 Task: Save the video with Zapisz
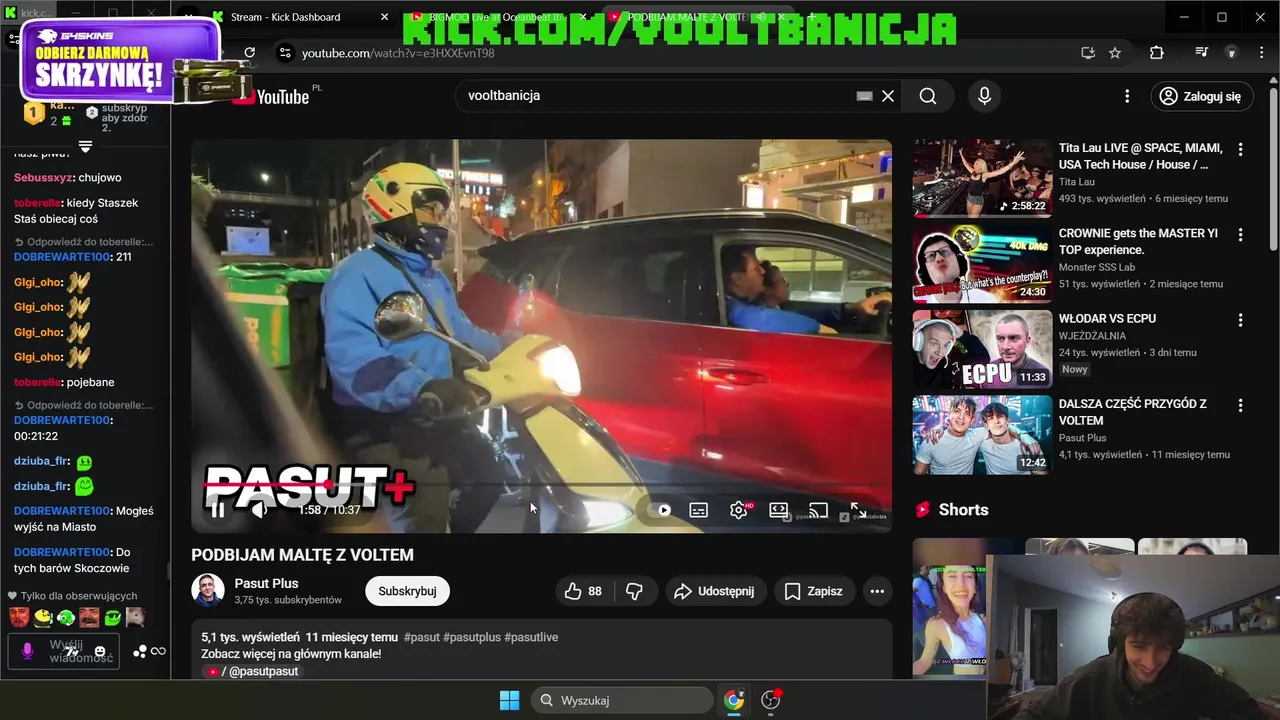813,591
